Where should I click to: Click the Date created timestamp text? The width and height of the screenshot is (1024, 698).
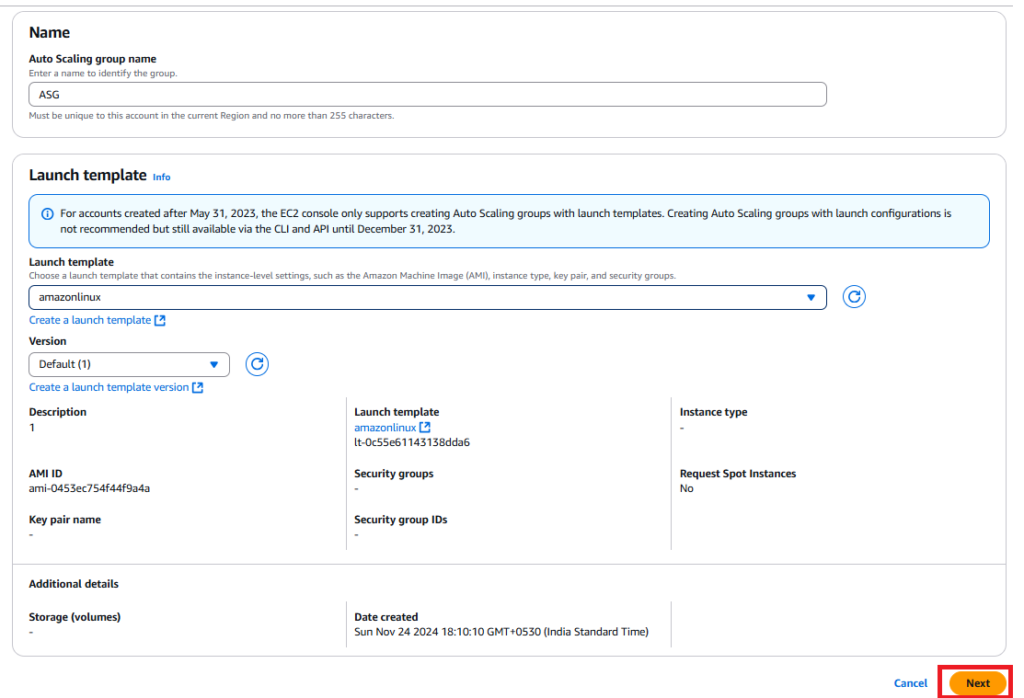501,632
